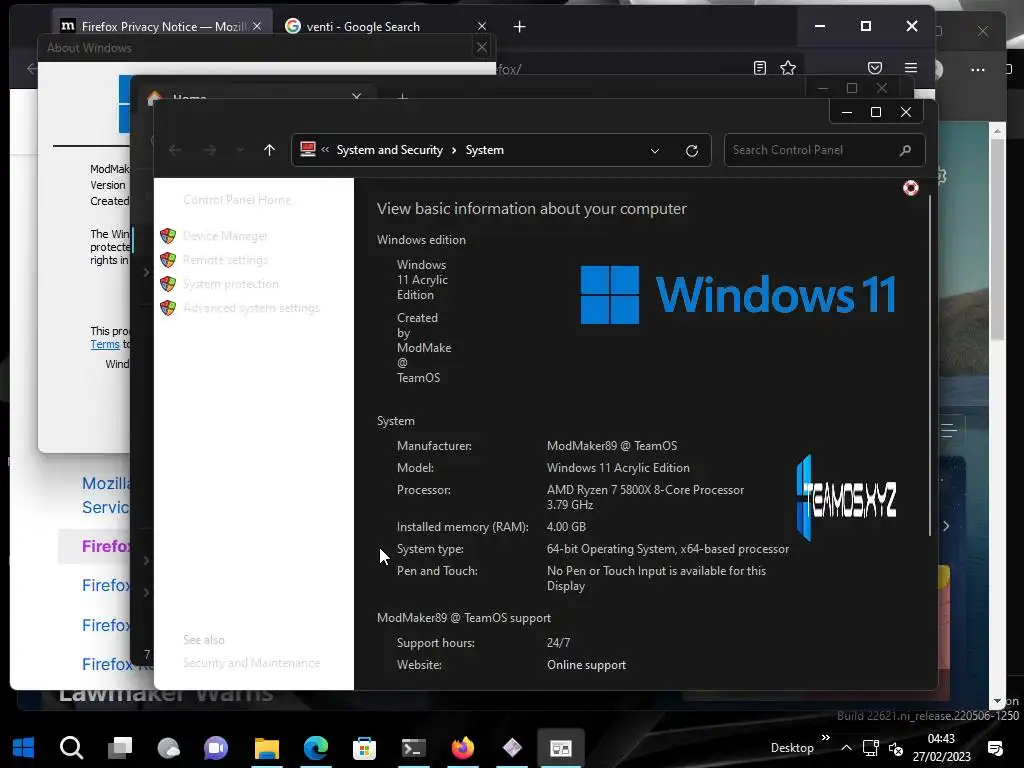The width and height of the screenshot is (1024, 768).
Task: Launch File Explorer from taskbar
Action: tap(266, 747)
